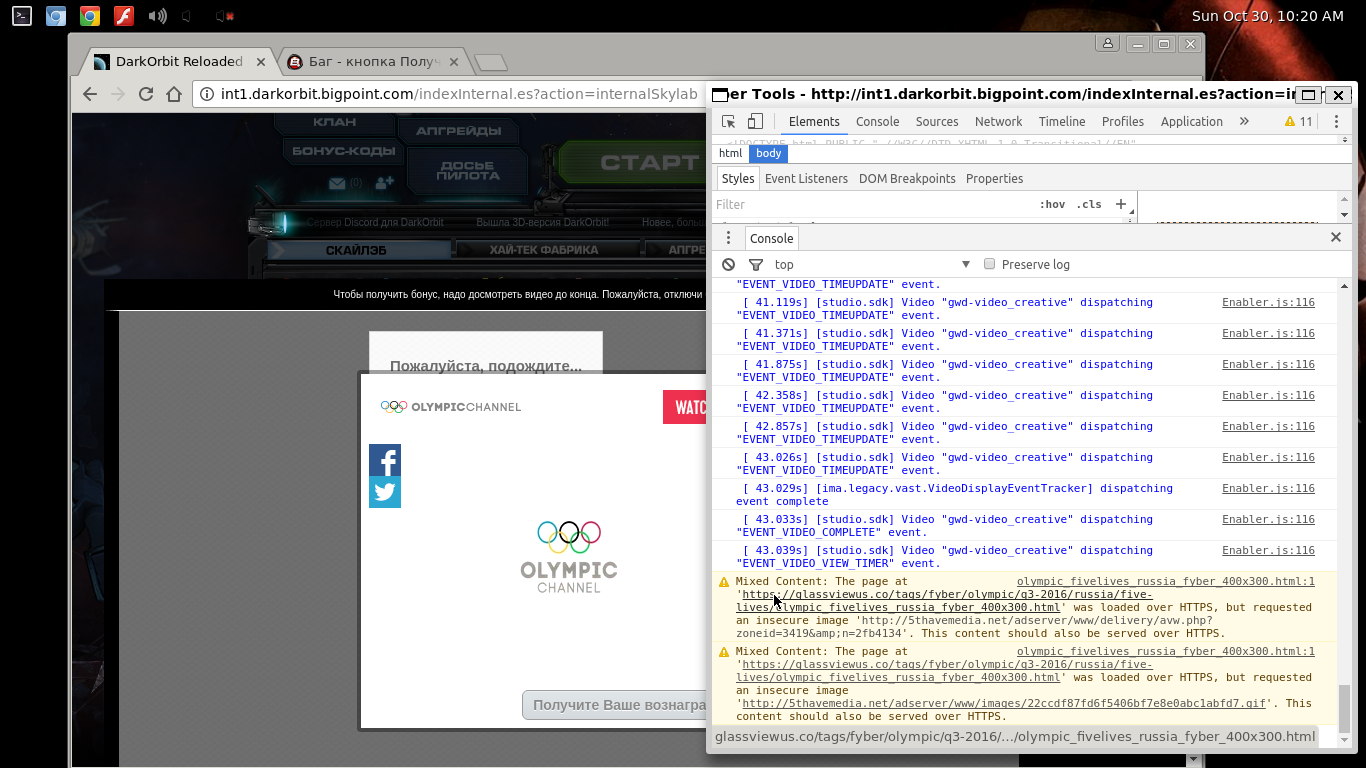Share ad on Facebook icon

point(385,460)
